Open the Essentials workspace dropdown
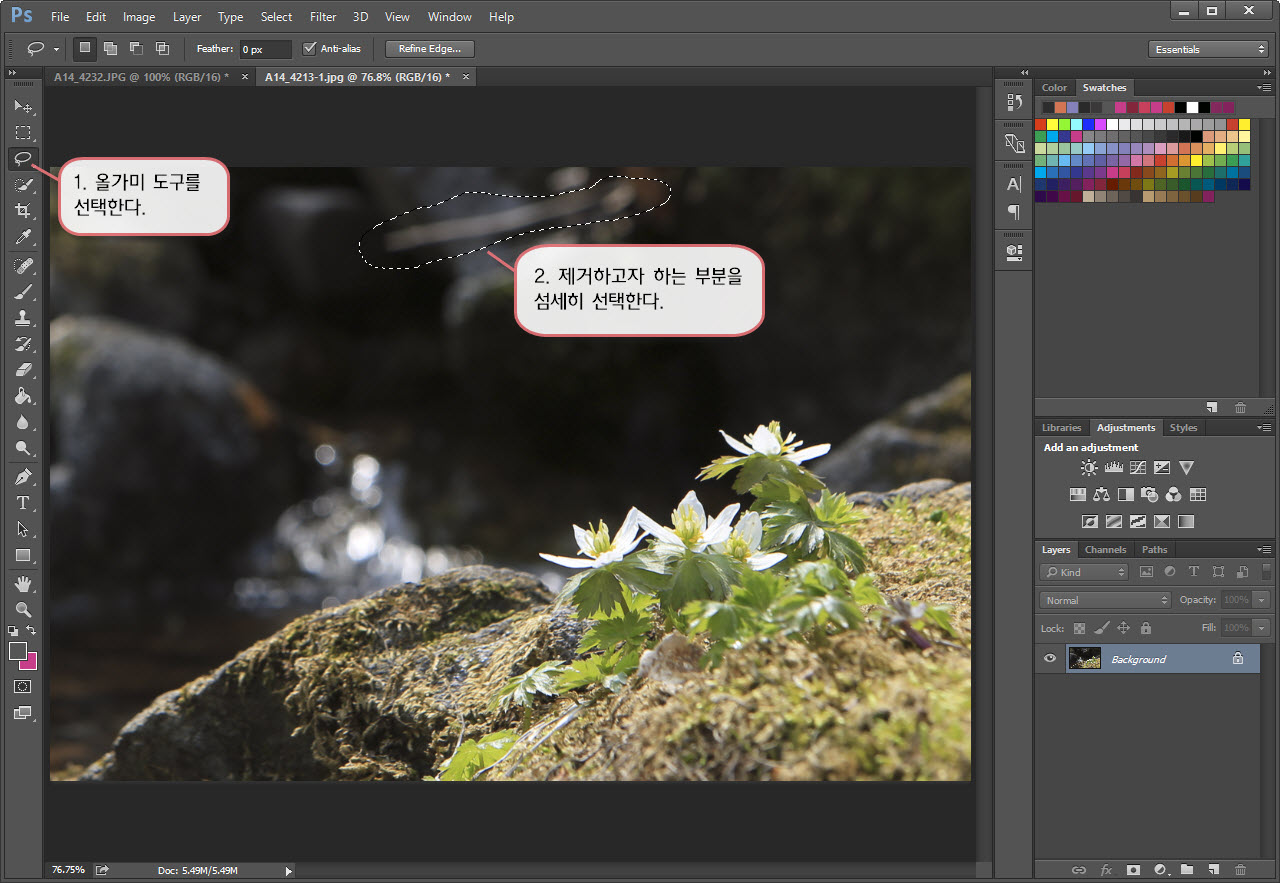 coord(1208,49)
